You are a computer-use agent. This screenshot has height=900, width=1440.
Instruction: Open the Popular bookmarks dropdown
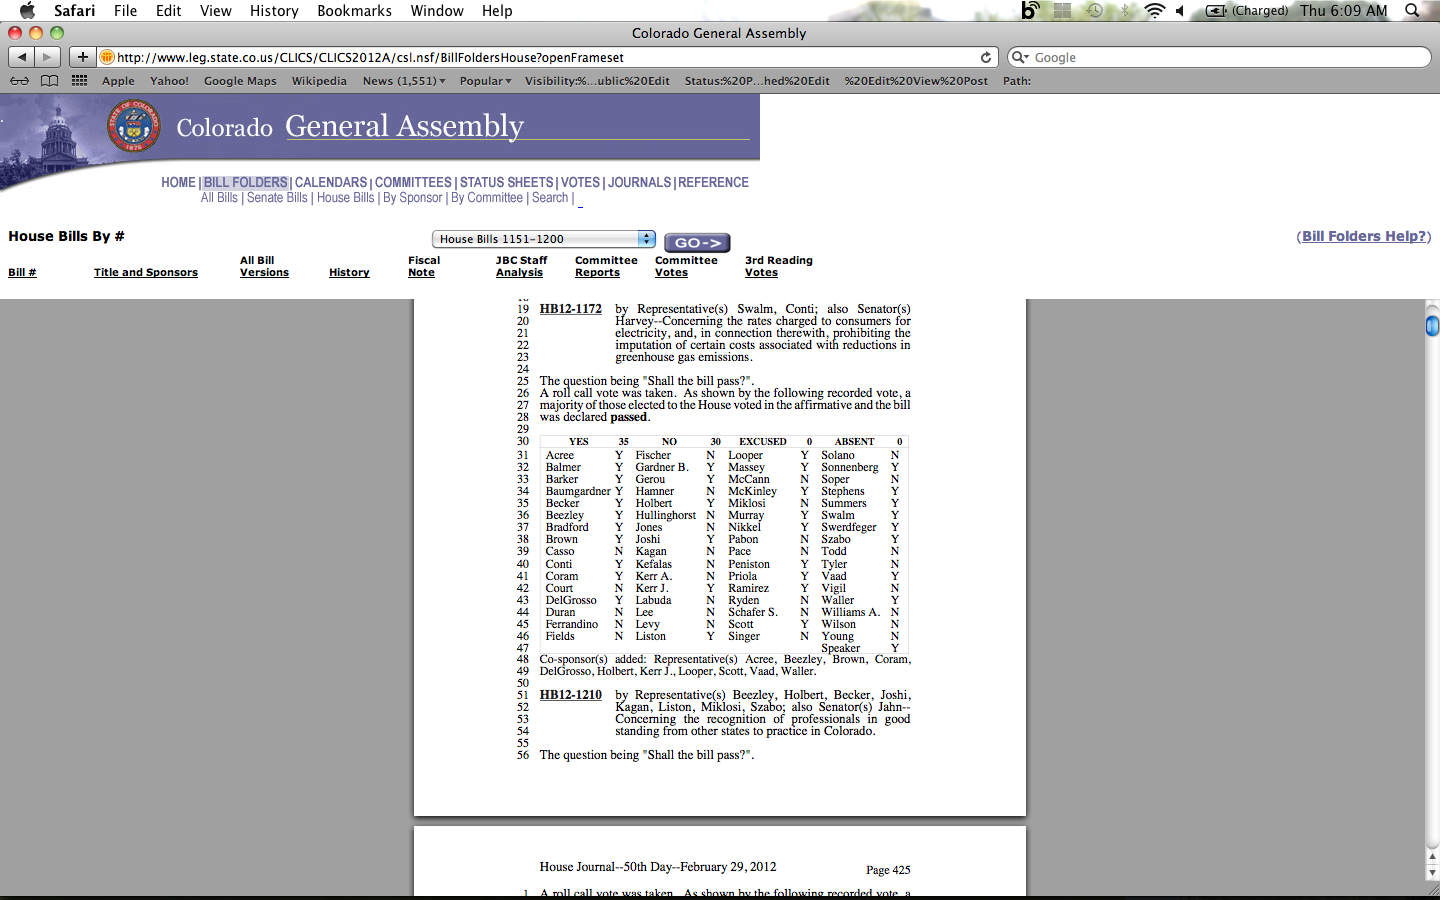click(485, 81)
